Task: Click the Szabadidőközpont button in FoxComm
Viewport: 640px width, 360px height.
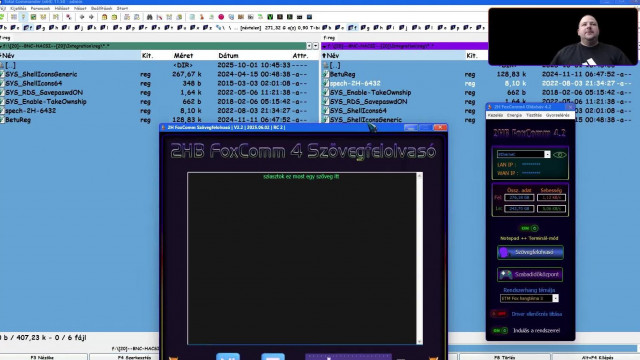Action: [x=530, y=274]
